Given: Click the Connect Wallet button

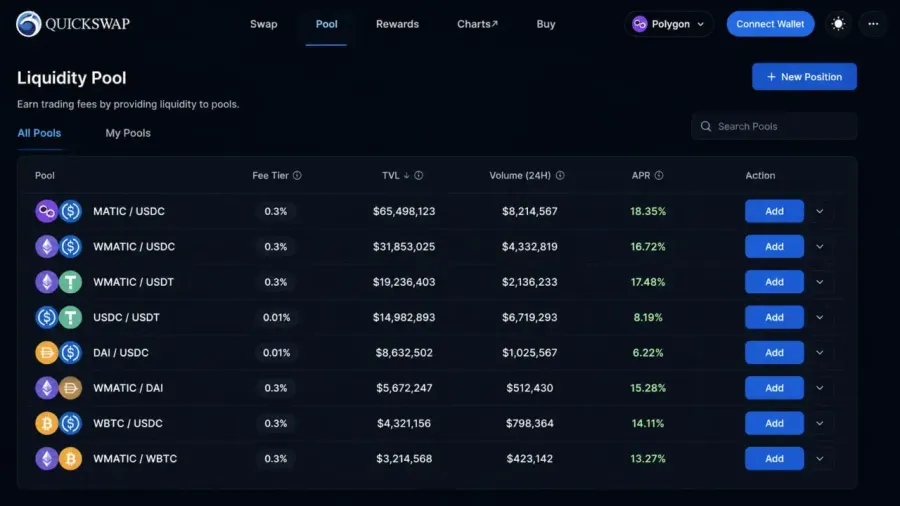Looking at the screenshot, I should pyautogui.click(x=770, y=24).
